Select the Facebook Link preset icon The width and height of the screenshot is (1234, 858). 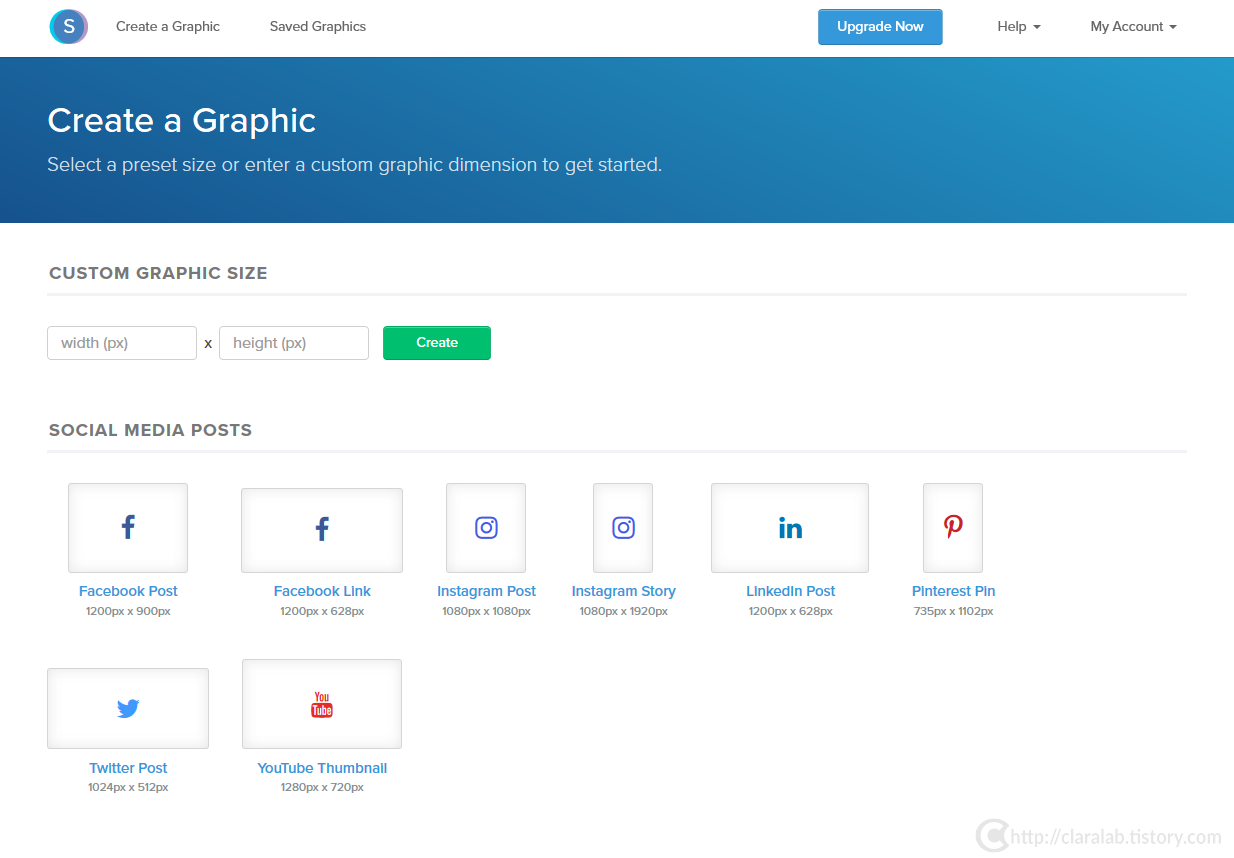coord(322,530)
